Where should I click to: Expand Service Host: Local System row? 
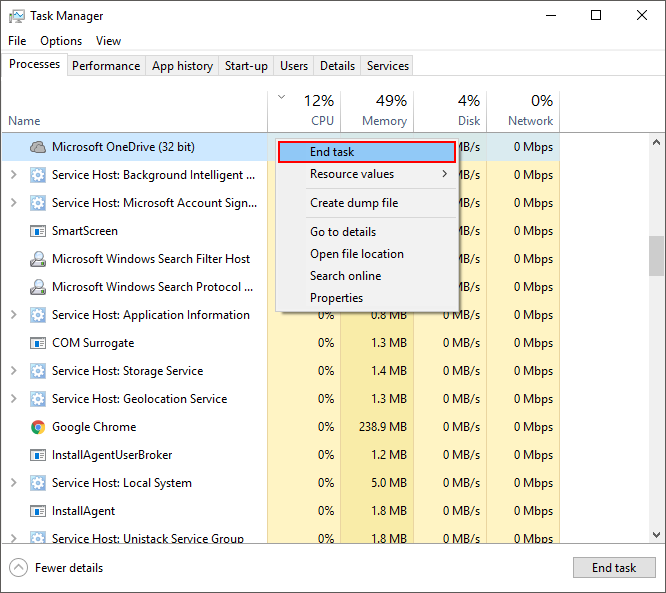[14, 483]
